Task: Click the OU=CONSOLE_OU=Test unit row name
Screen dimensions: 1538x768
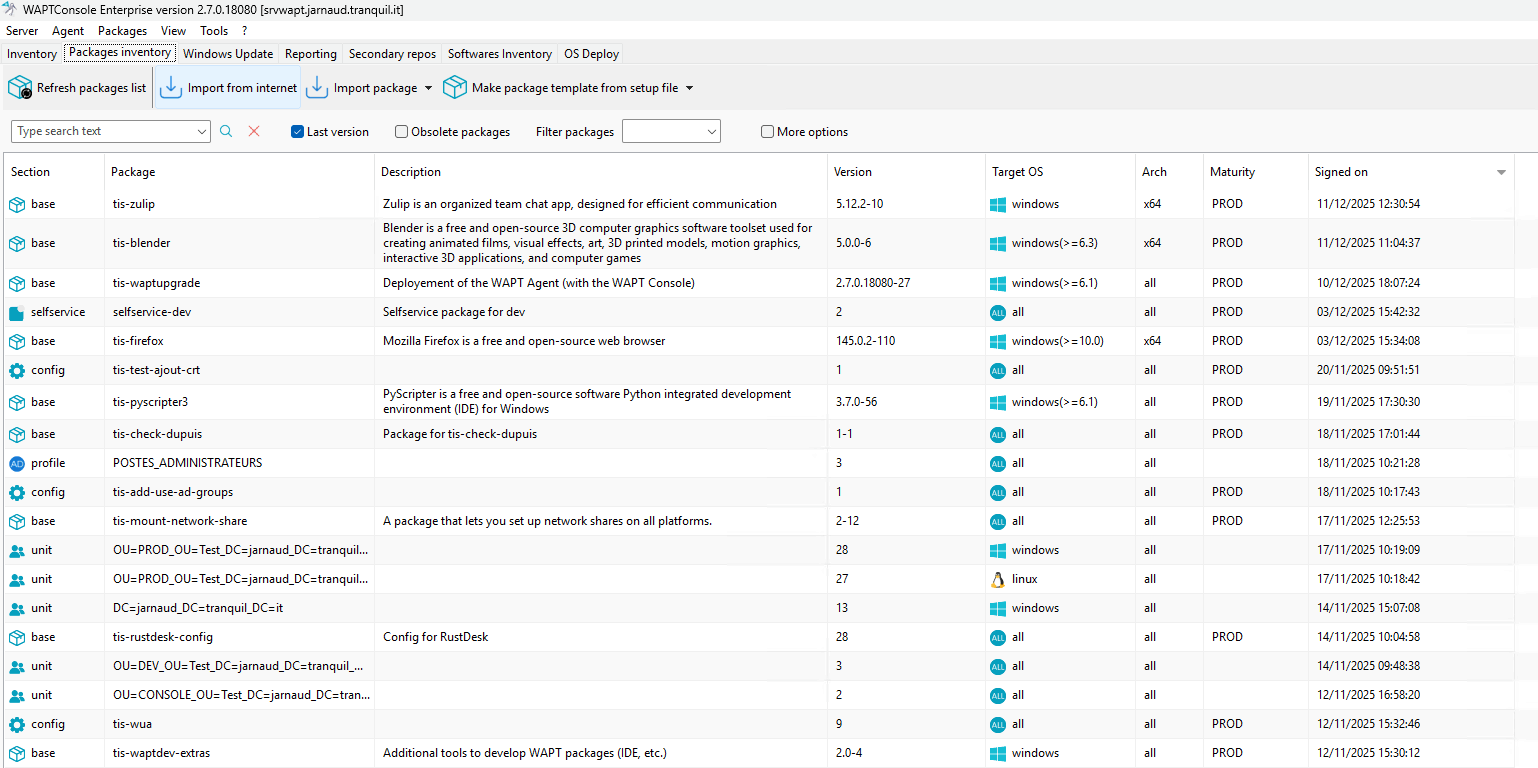Action: pos(241,695)
